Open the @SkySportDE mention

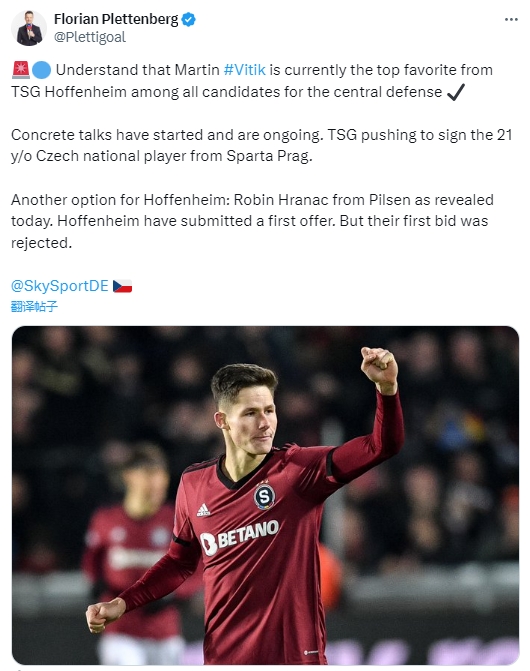point(59,286)
